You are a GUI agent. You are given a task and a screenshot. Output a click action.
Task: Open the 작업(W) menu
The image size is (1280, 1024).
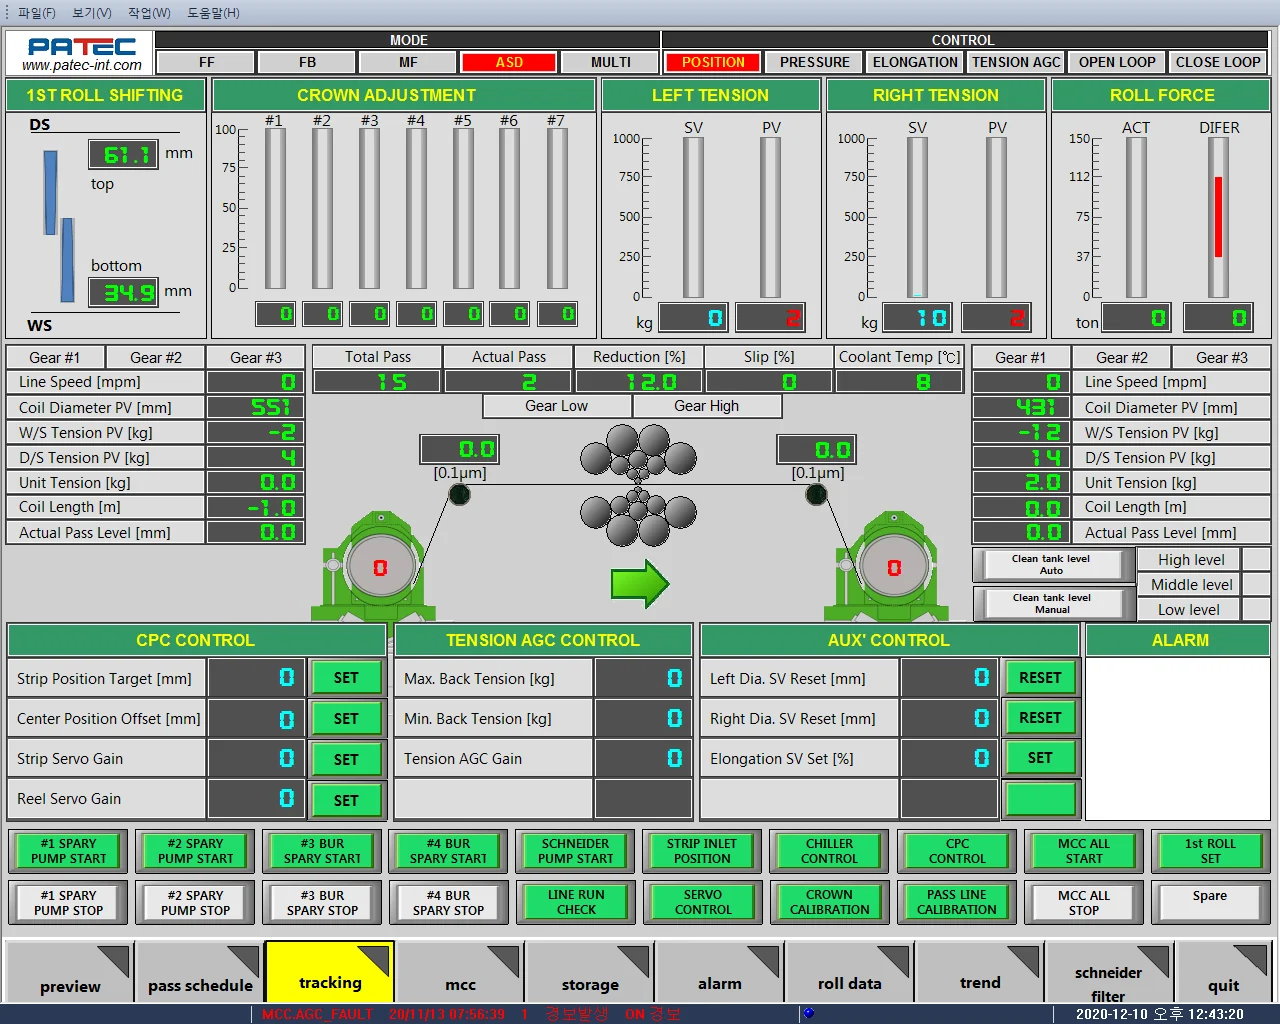click(x=147, y=13)
